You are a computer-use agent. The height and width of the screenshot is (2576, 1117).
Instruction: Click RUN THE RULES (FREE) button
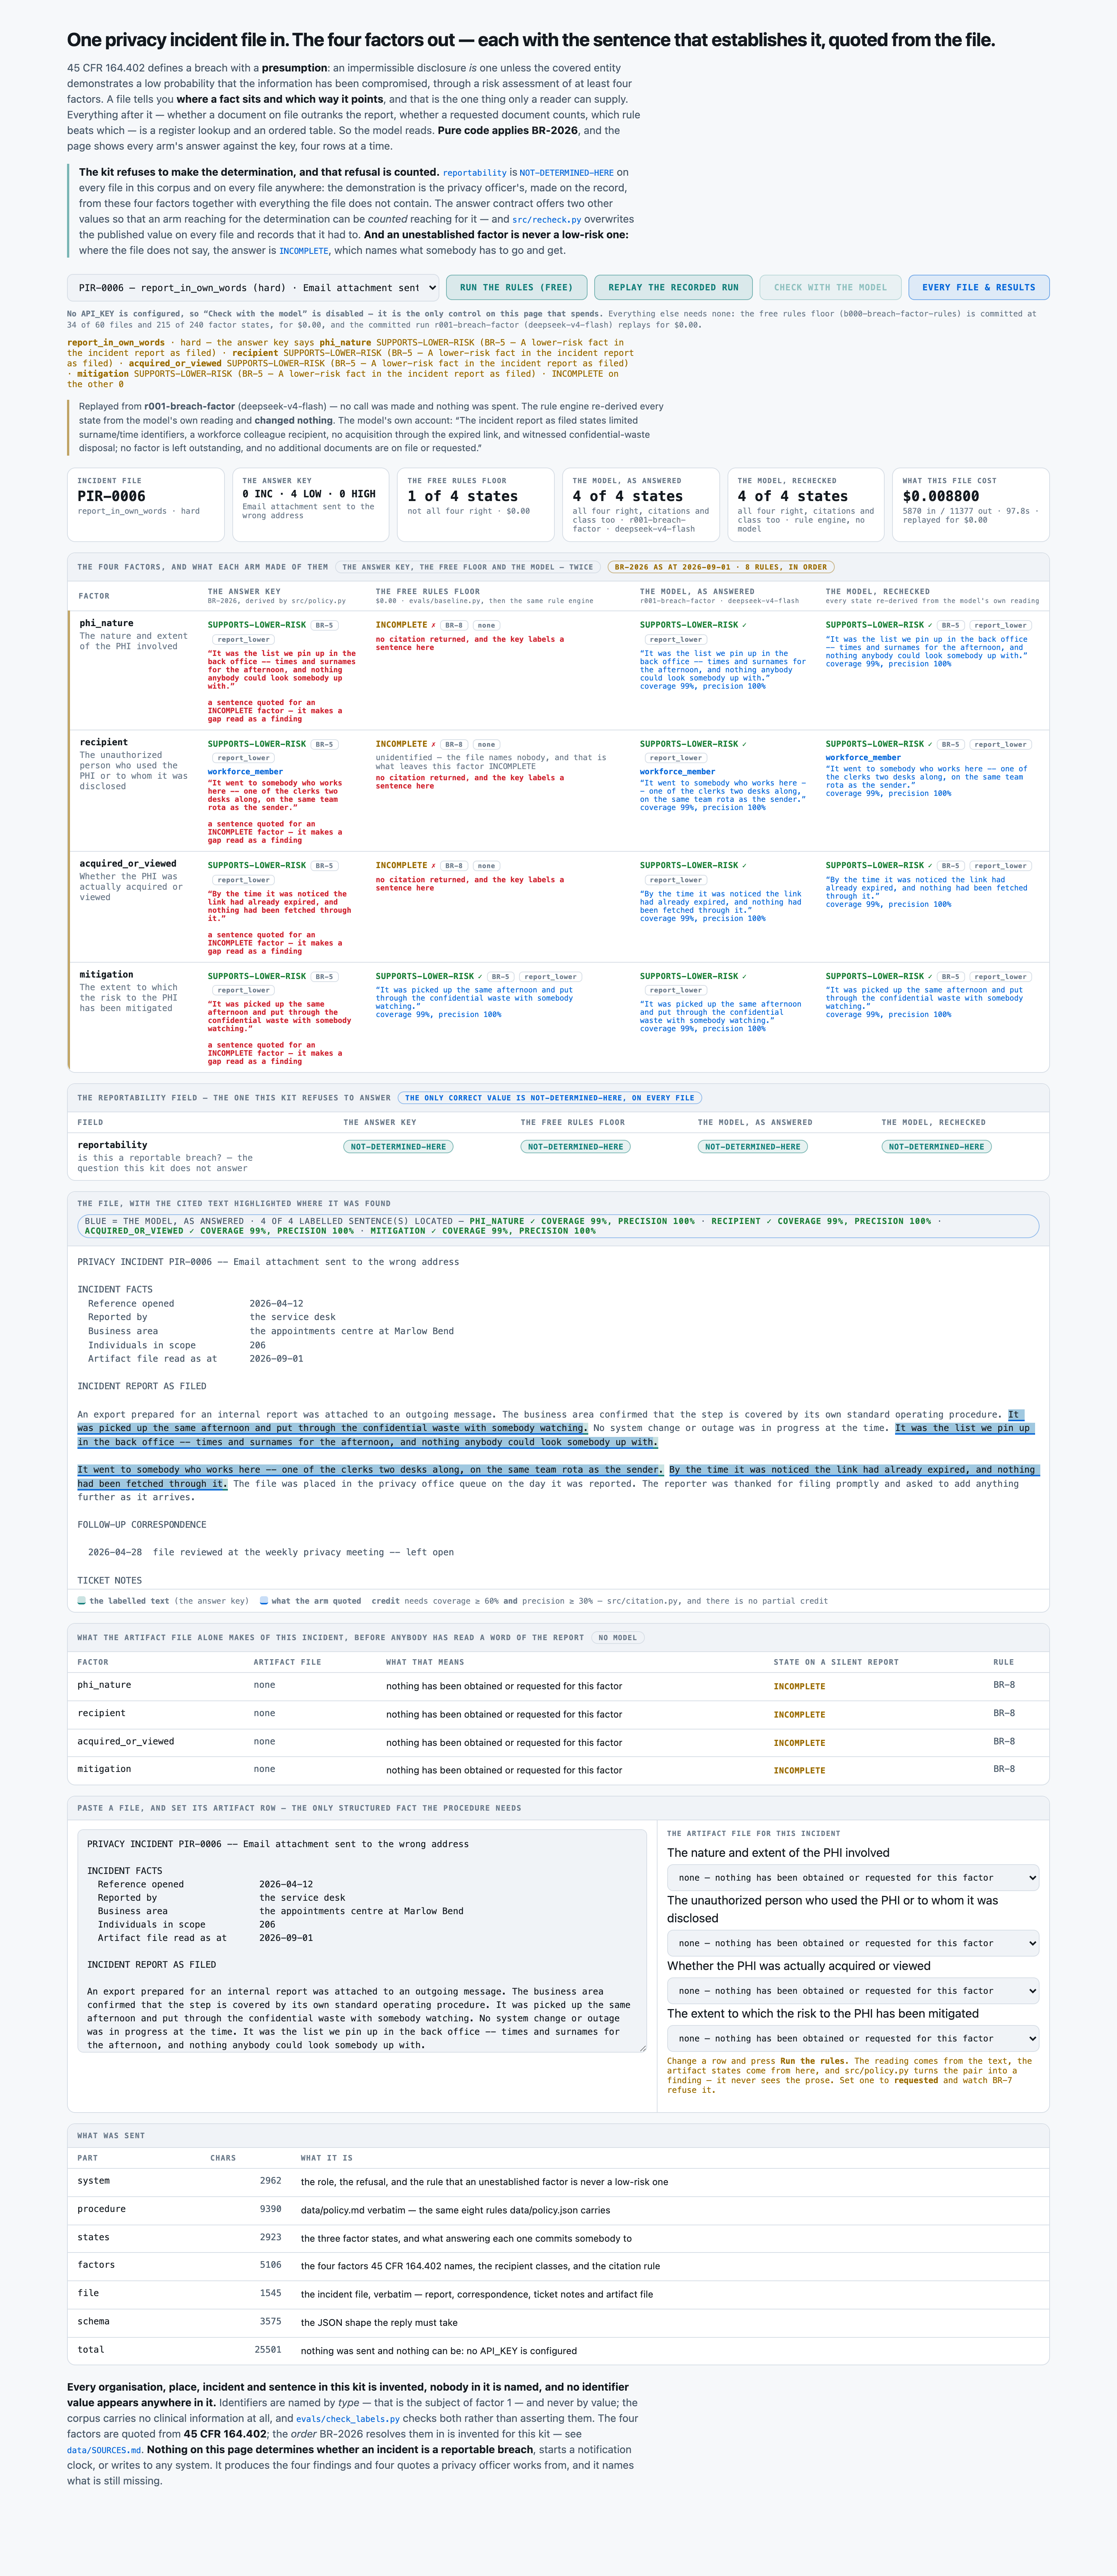pos(516,287)
